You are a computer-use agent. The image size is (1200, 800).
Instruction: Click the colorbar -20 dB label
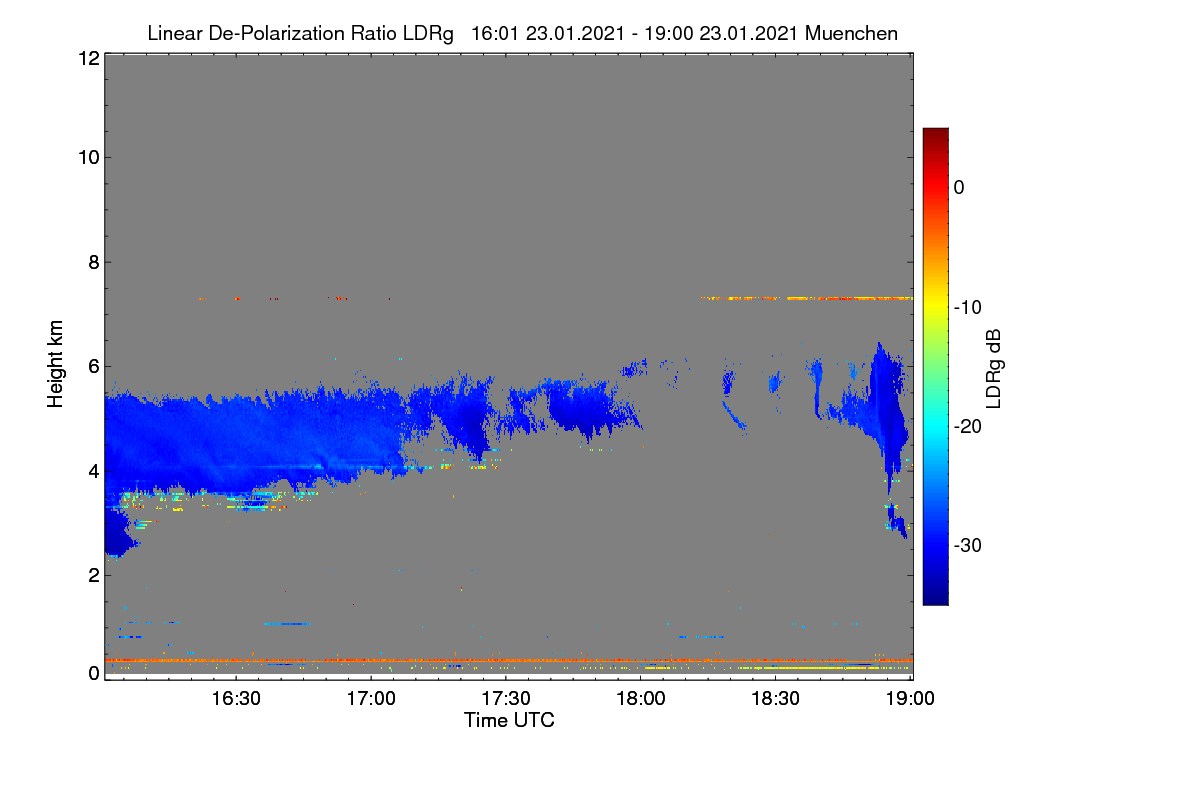(x=966, y=426)
